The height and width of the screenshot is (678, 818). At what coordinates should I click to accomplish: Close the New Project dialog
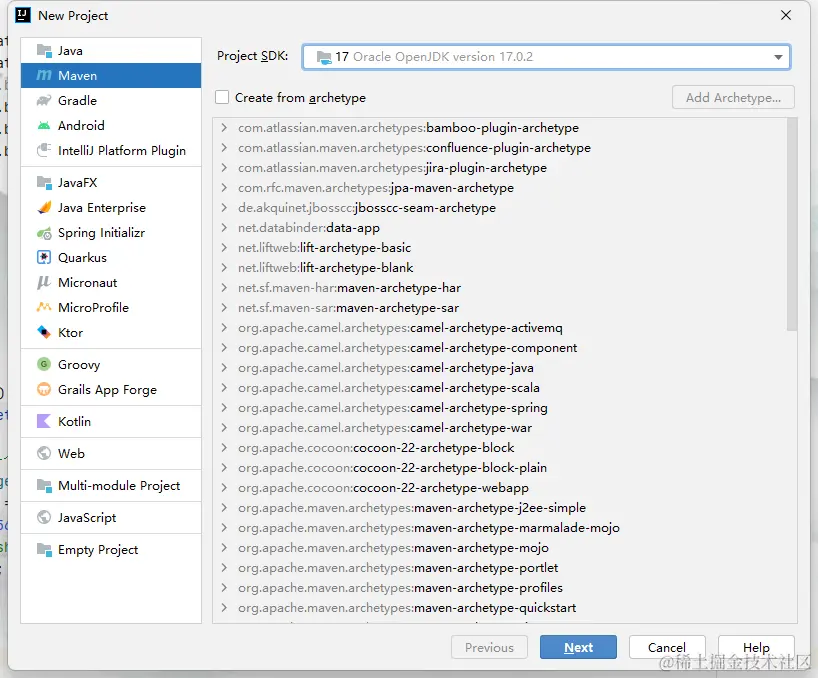pos(786,15)
